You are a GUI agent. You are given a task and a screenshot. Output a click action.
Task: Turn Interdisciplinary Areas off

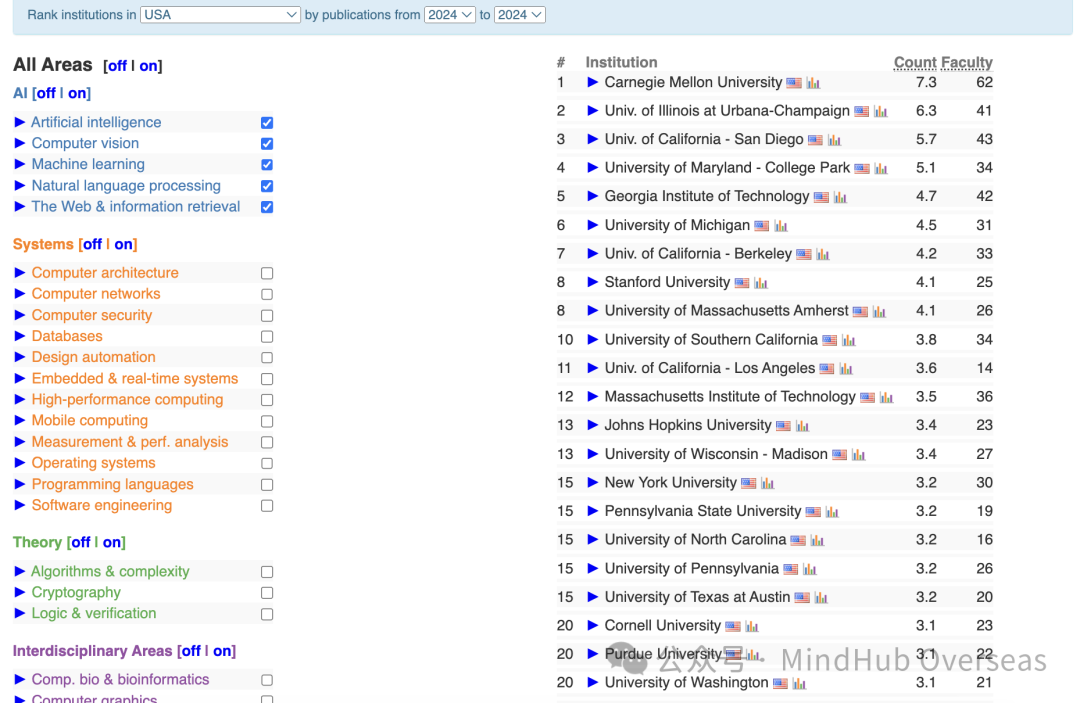coord(191,651)
